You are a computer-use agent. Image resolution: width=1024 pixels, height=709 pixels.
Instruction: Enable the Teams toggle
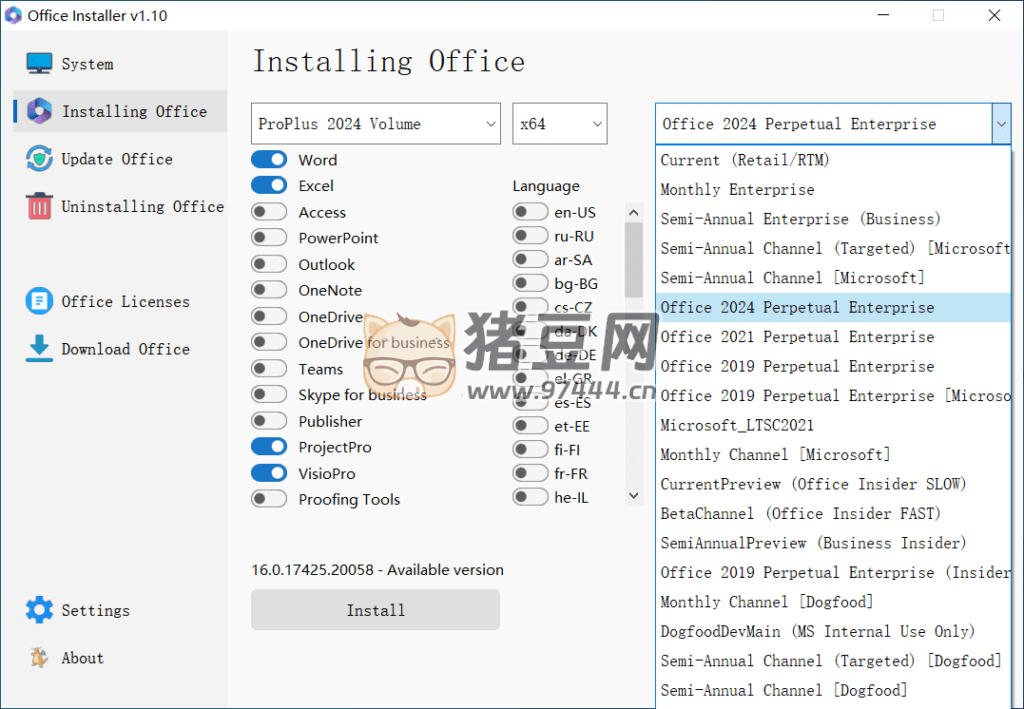tap(269, 368)
